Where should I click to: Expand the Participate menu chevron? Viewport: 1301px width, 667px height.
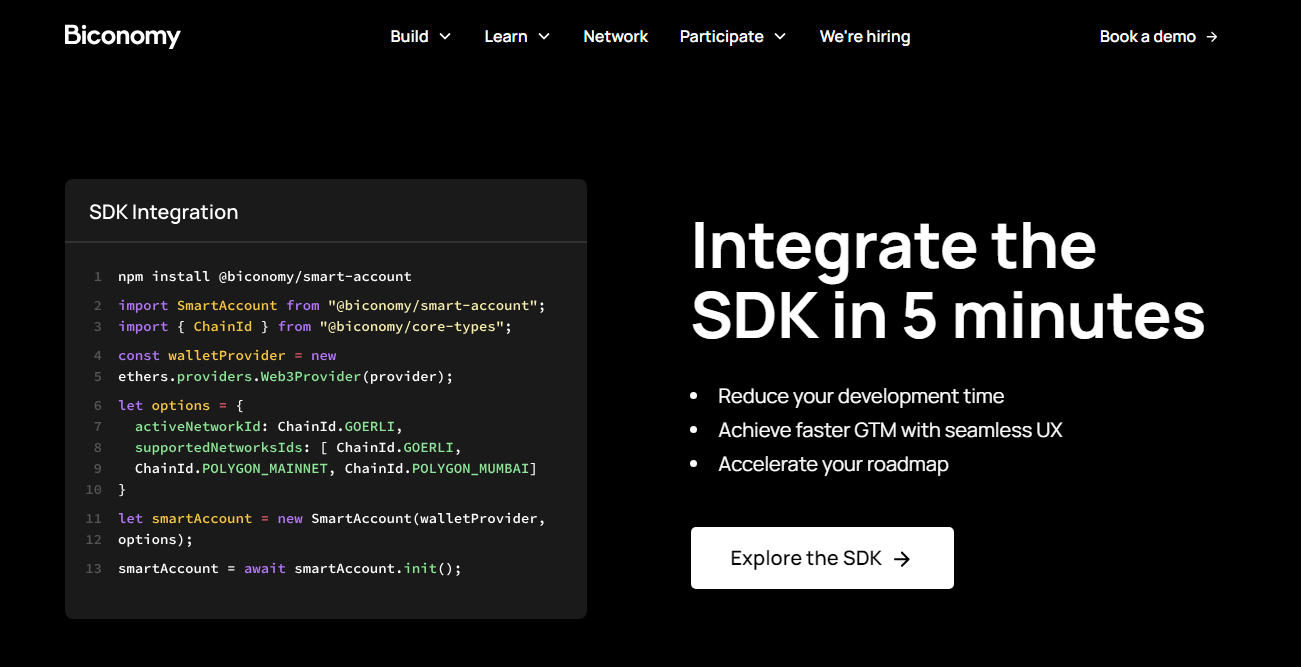(x=780, y=37)
